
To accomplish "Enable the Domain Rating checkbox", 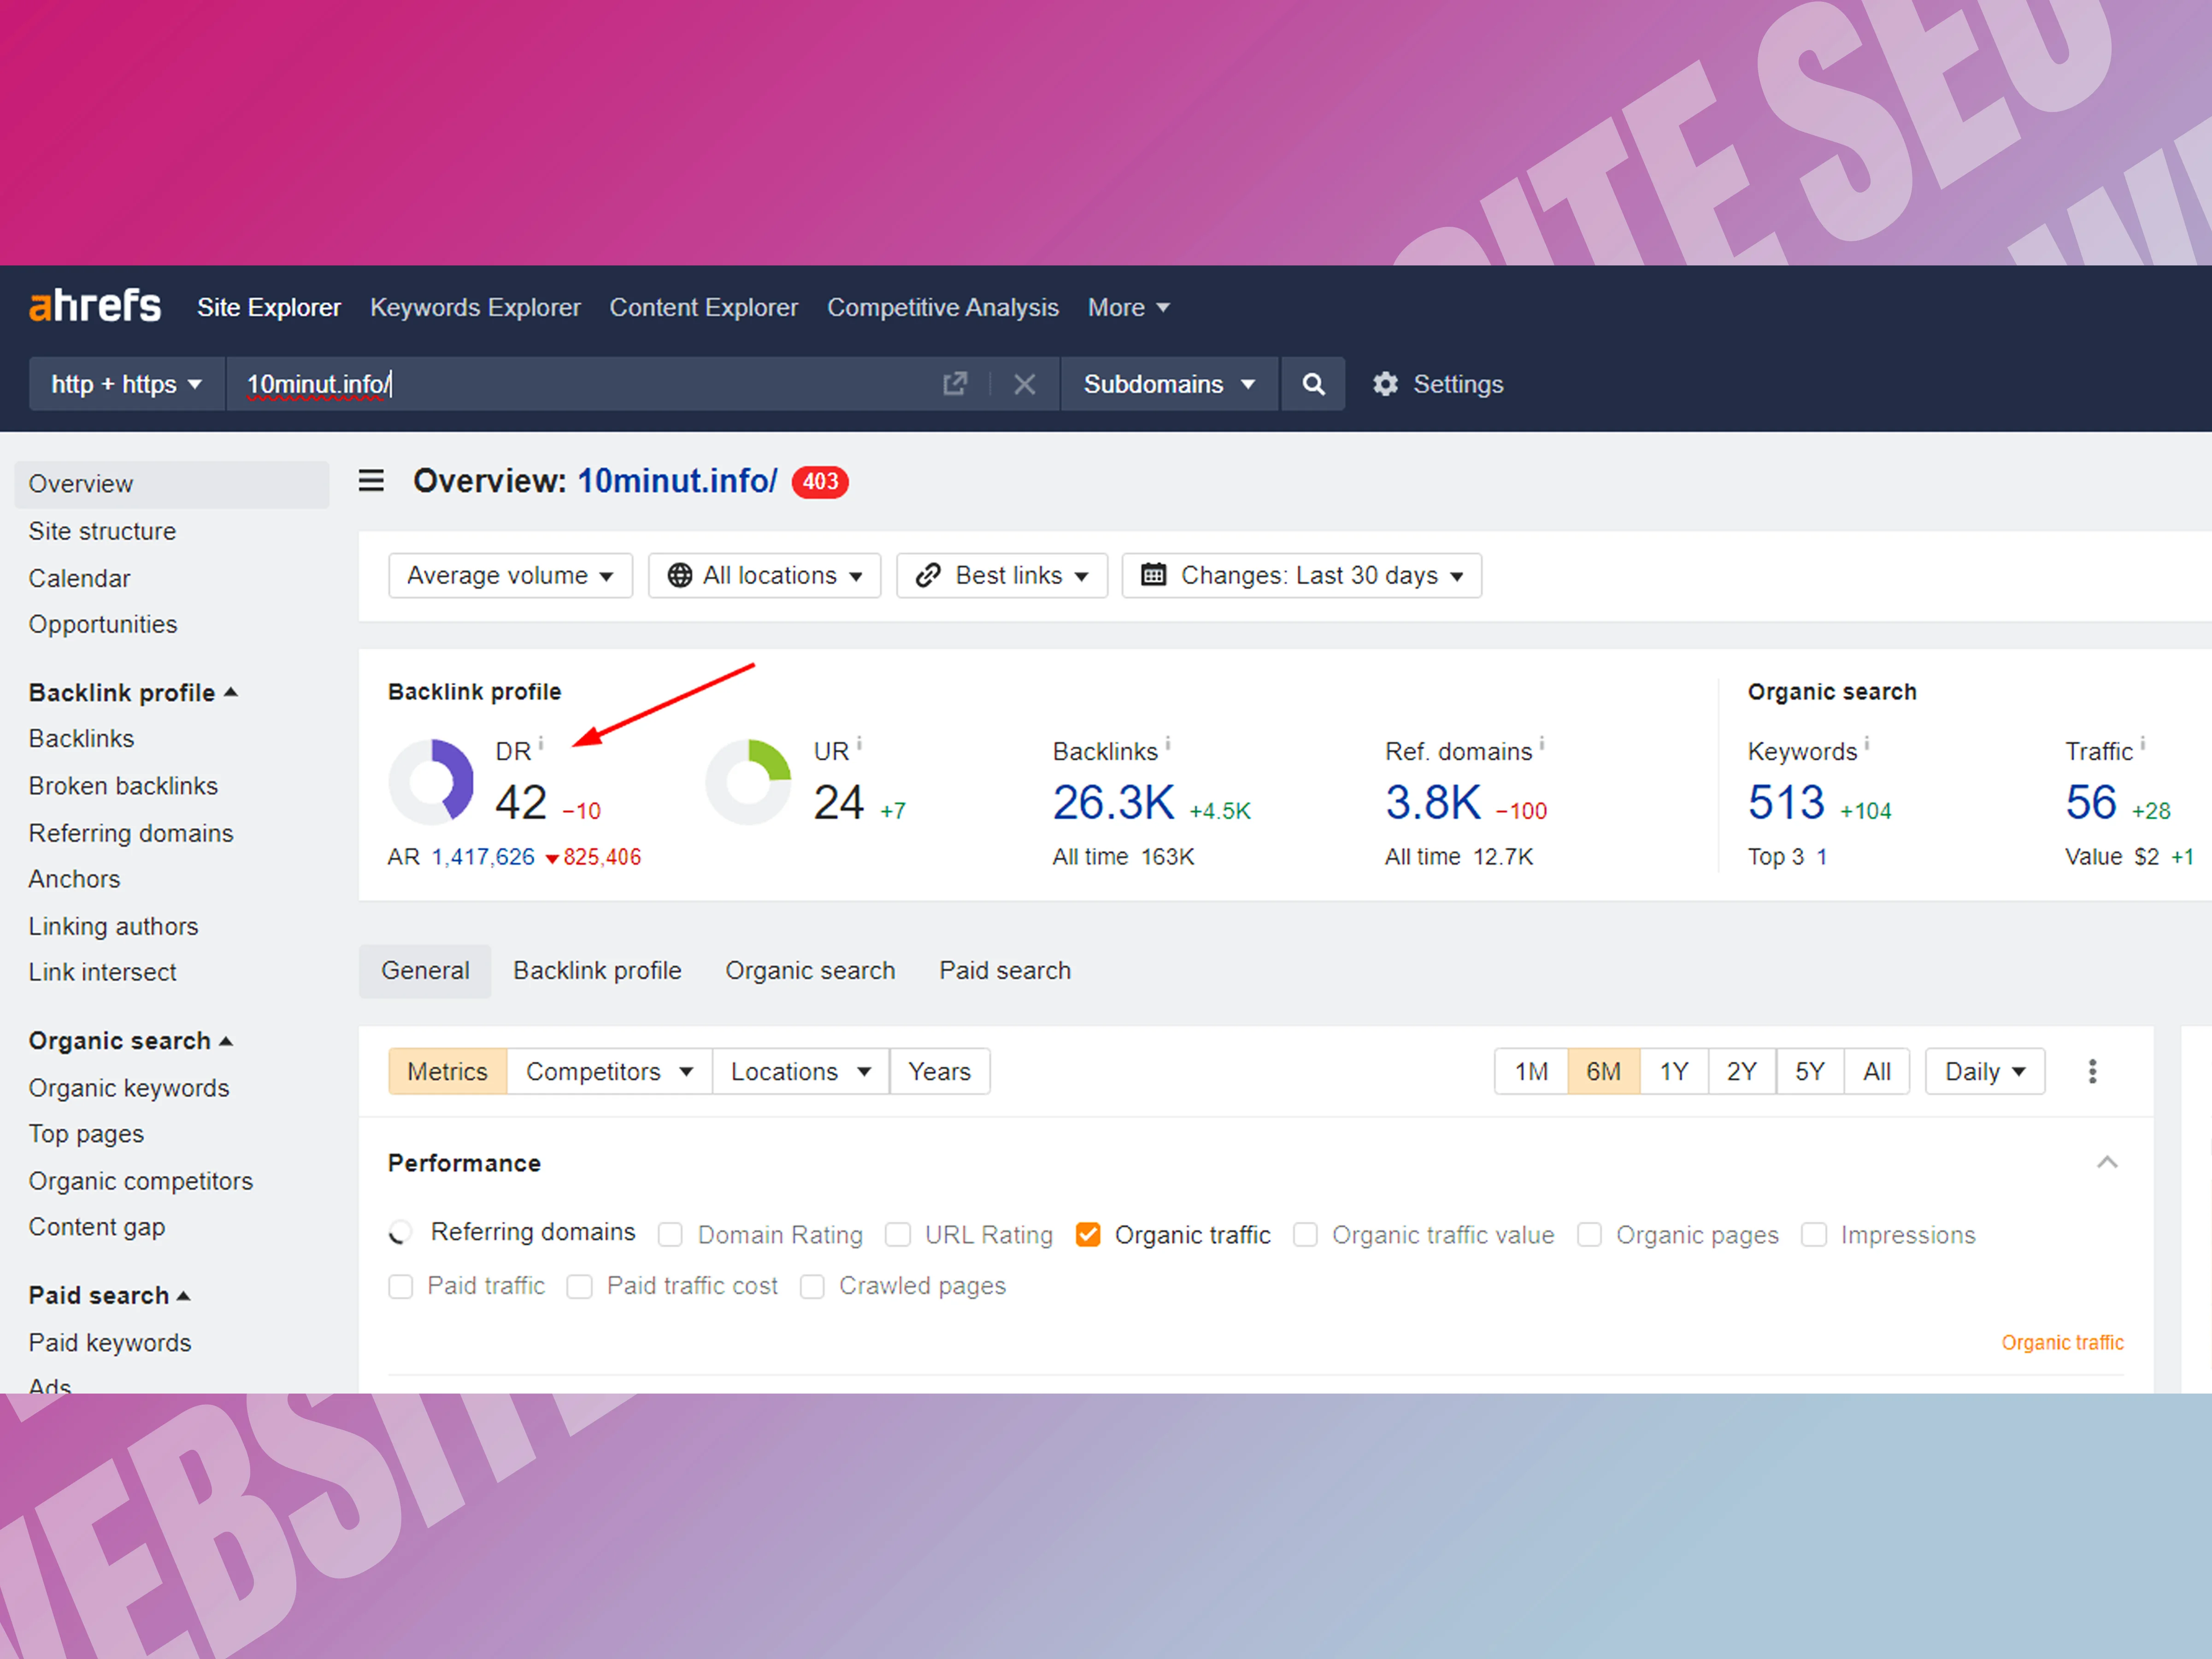I will tap(671, 1235).
